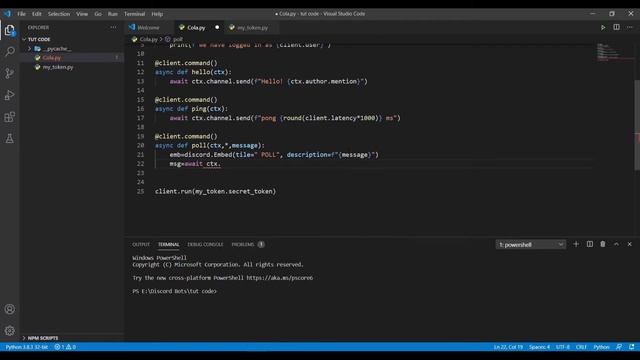Screen dimensions: 640x360
Task: Open Source Control view
Action: point(9,73)
